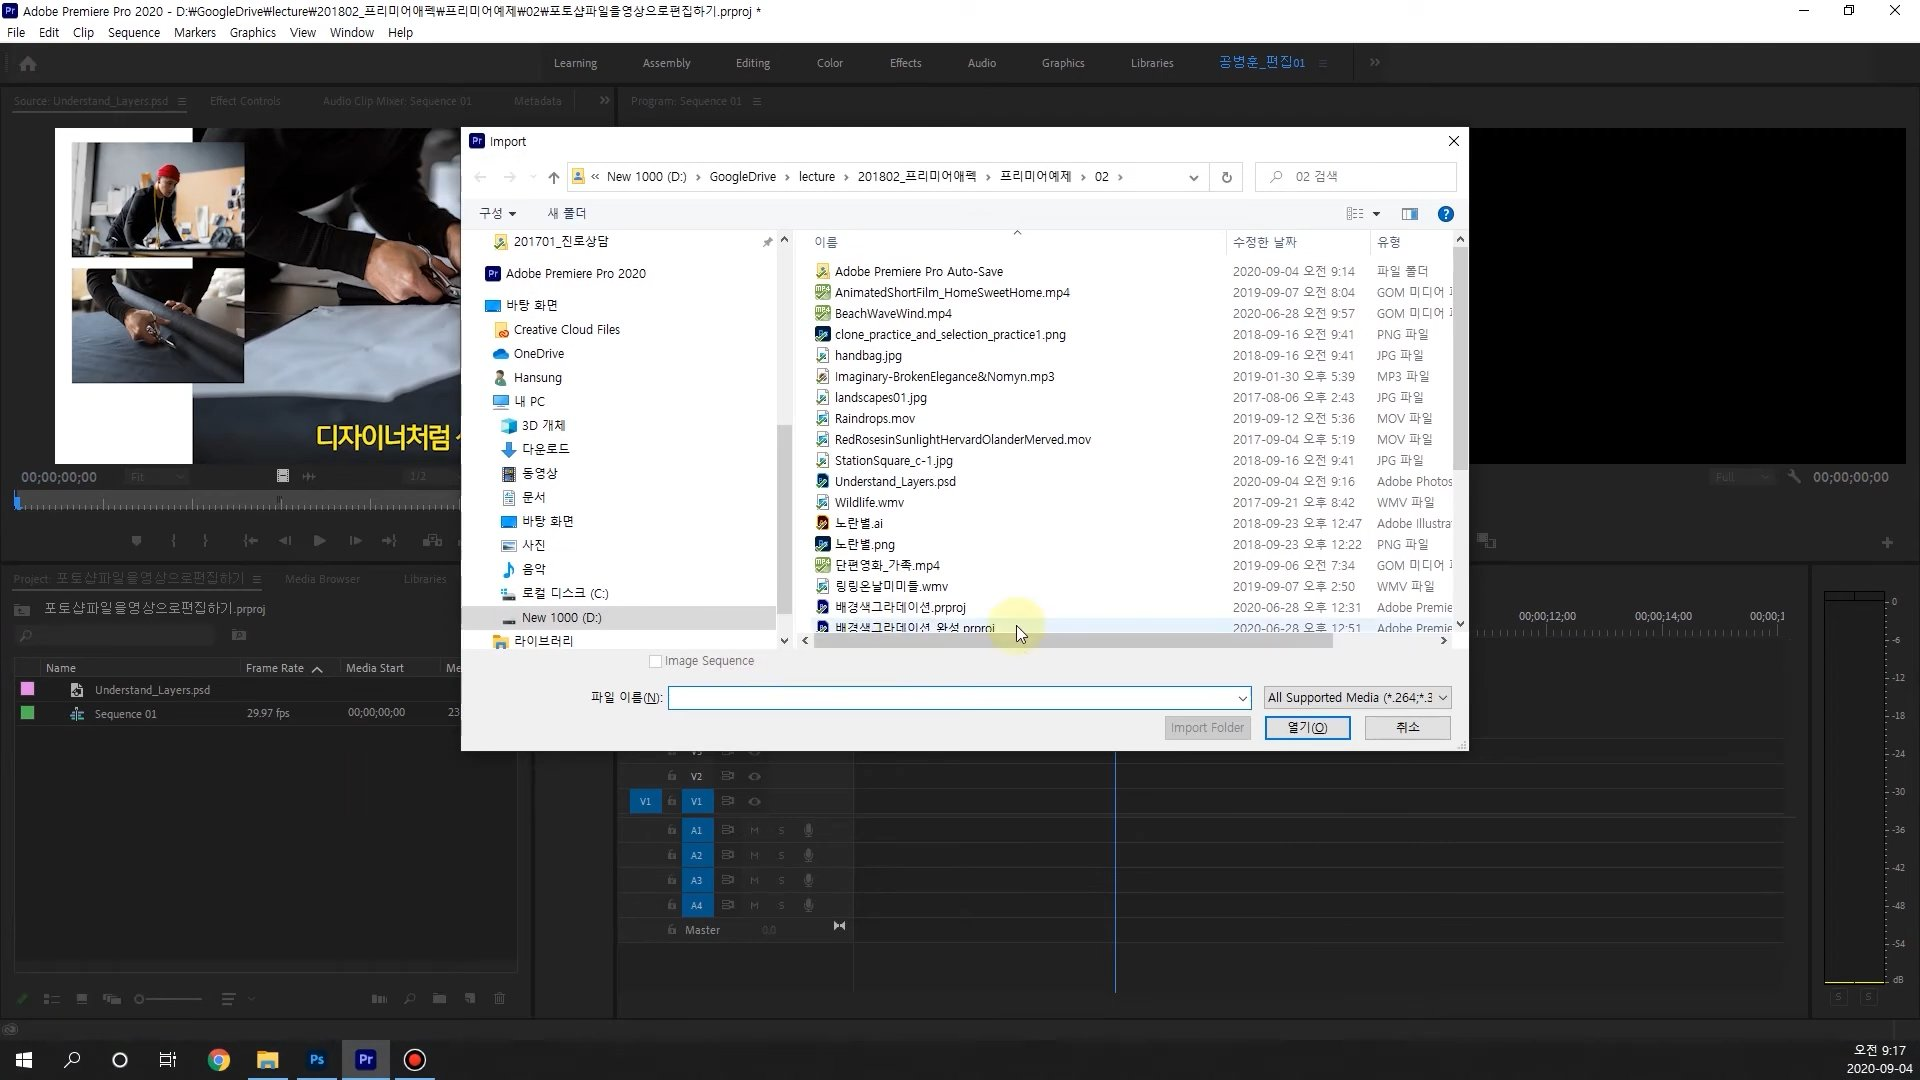
Task: Toggle V2 track output eye icon
Action: (755, 777)
